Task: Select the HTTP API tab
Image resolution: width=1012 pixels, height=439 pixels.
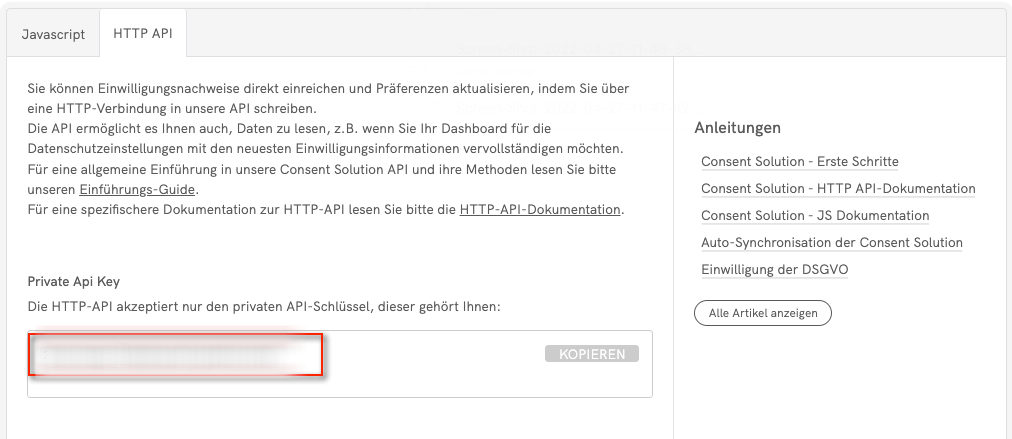Action: pos(143,34)
